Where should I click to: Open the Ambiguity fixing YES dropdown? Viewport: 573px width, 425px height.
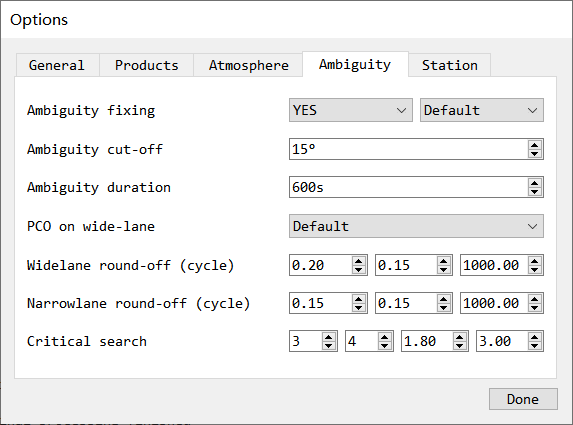(350, 110)
